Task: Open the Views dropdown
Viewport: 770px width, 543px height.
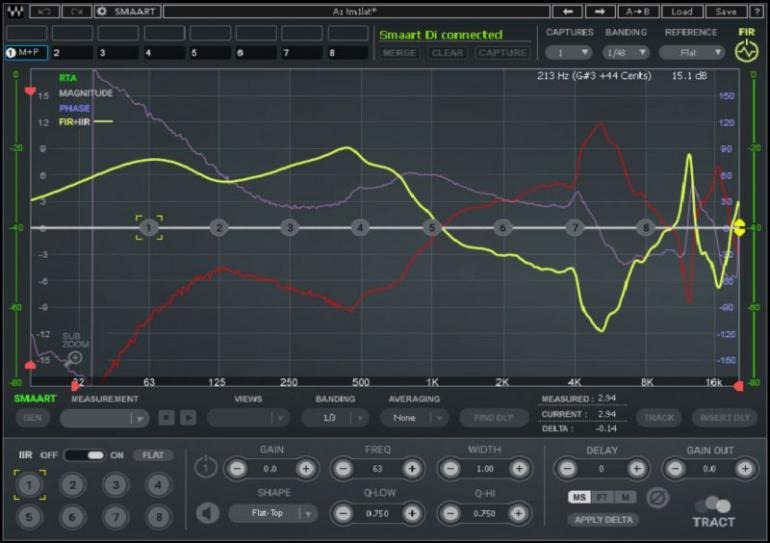Action: (248, 418)
